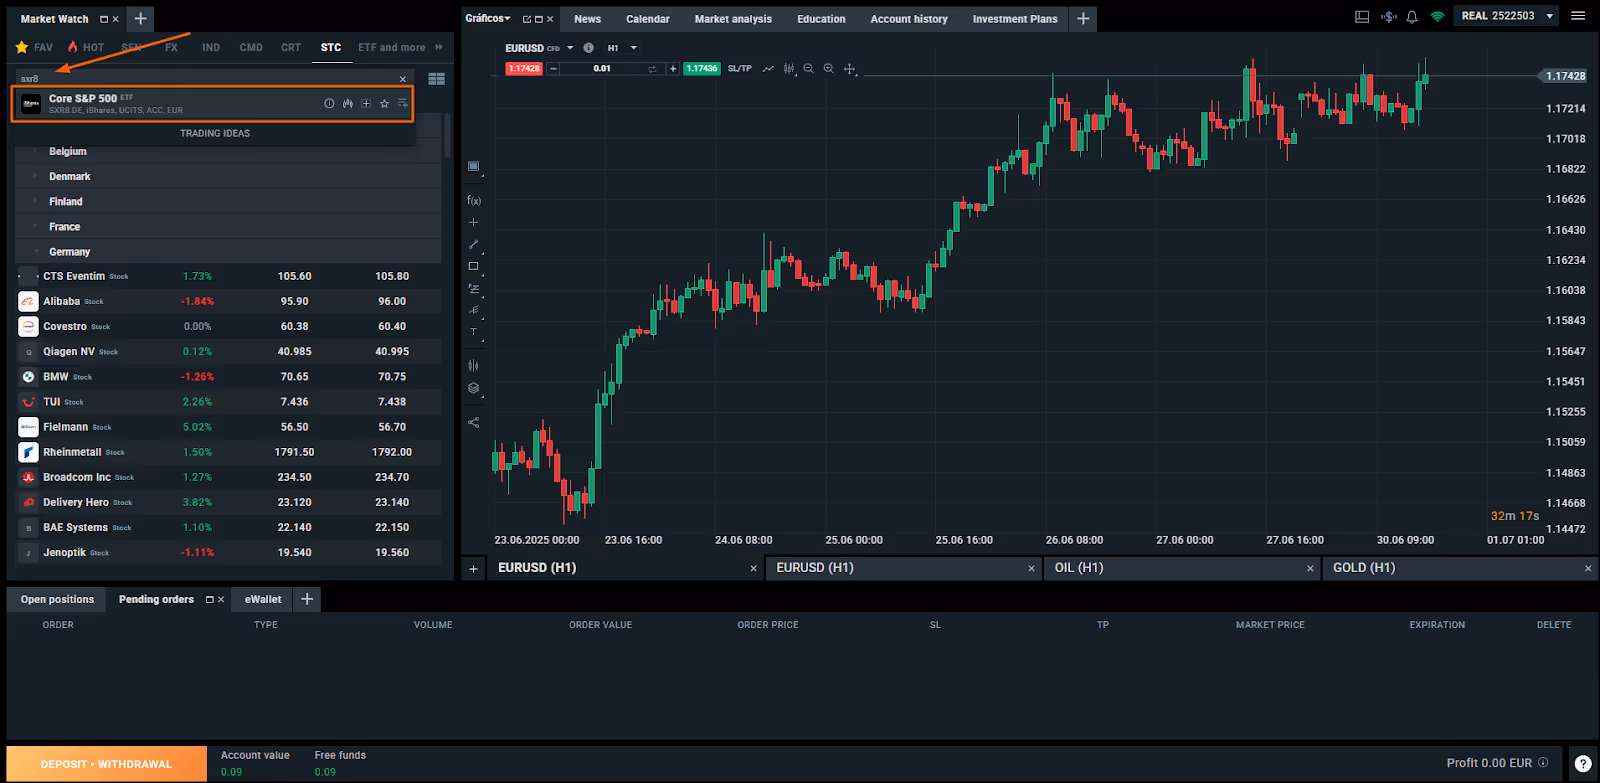Image resolution: width=1600 pixels, height=783 pixels.
Task: Select the Rheinmetall stock row
Action: (228, 452)
